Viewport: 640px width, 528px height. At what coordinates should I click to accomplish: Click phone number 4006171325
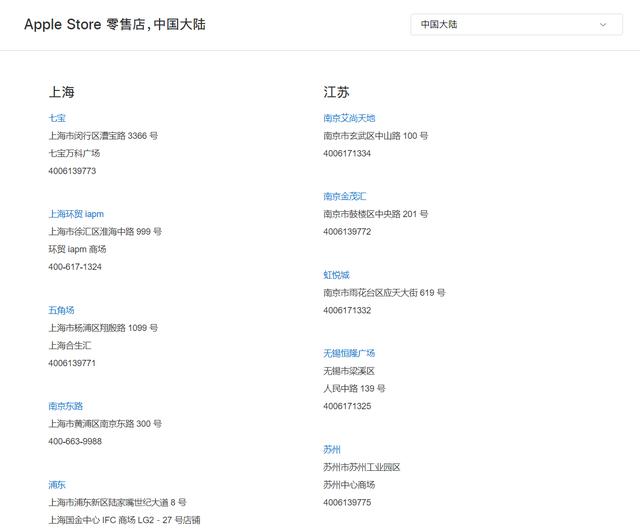(347, 406)
